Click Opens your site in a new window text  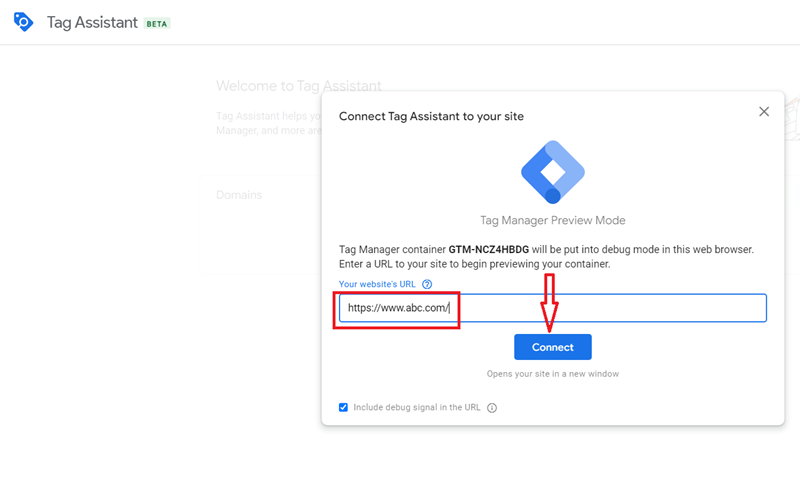tap(553, 374)
